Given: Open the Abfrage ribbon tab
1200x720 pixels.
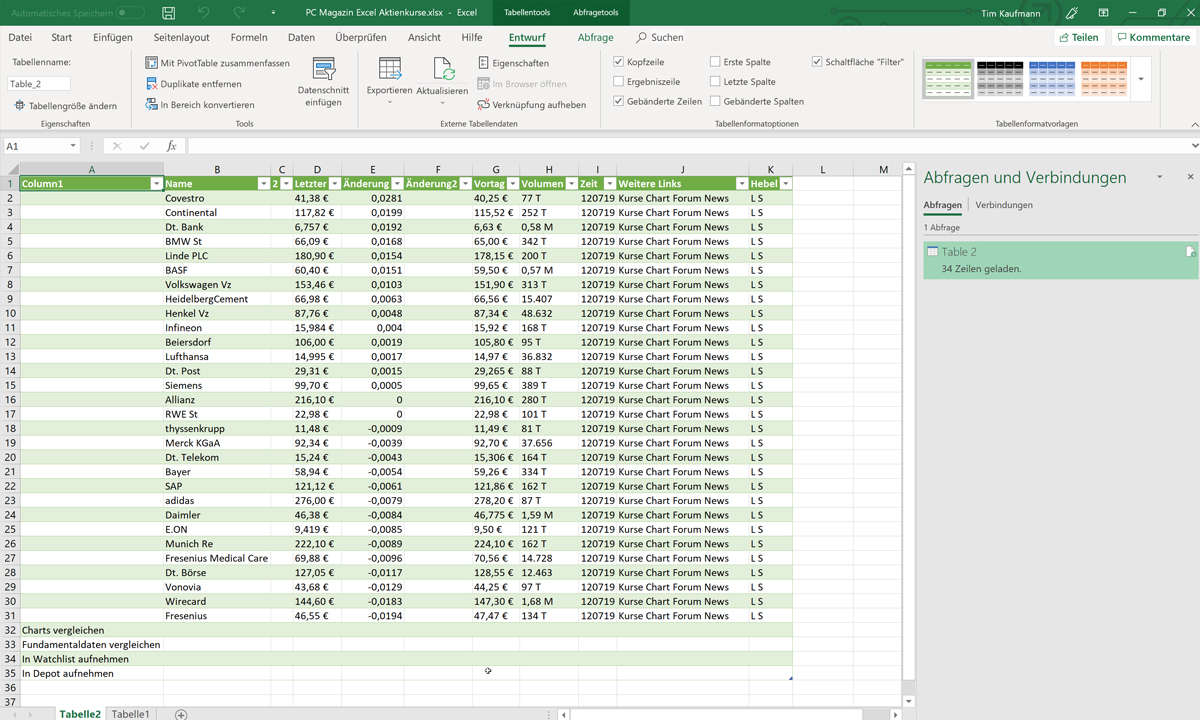Looking at the screenshot, I should coord(596,37).
